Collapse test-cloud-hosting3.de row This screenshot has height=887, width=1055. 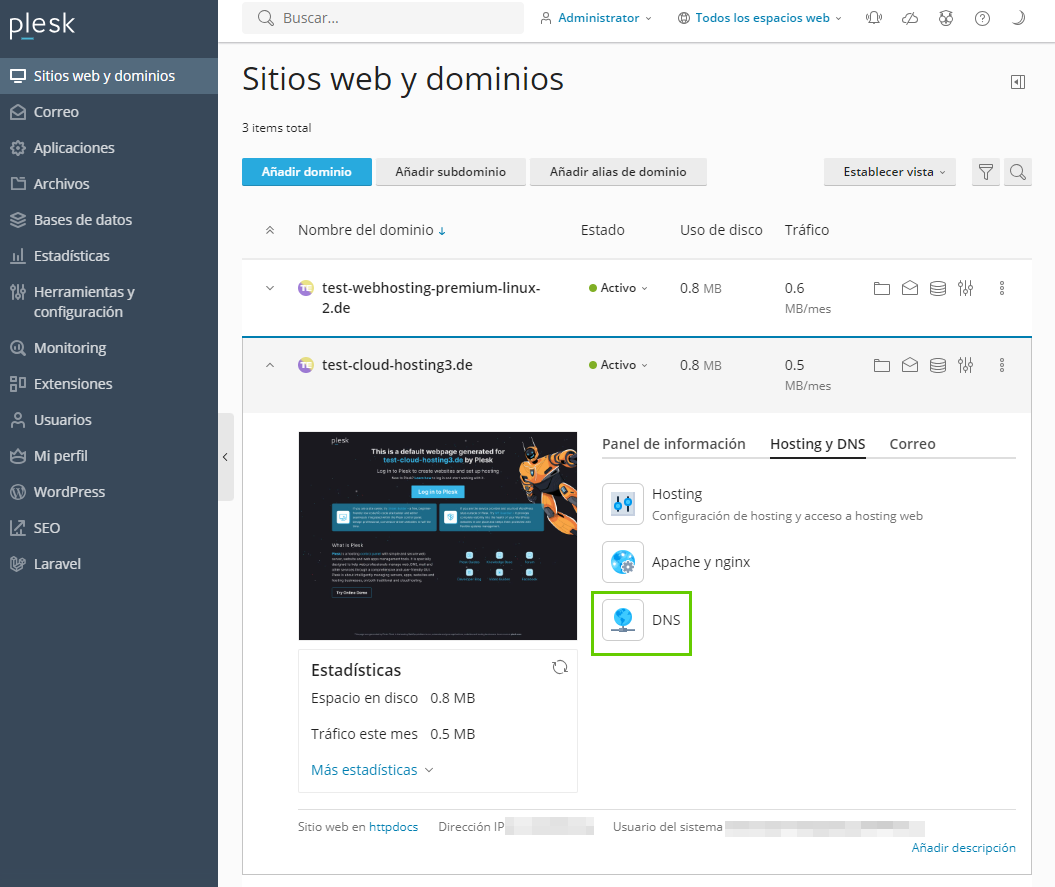(270, 365)
